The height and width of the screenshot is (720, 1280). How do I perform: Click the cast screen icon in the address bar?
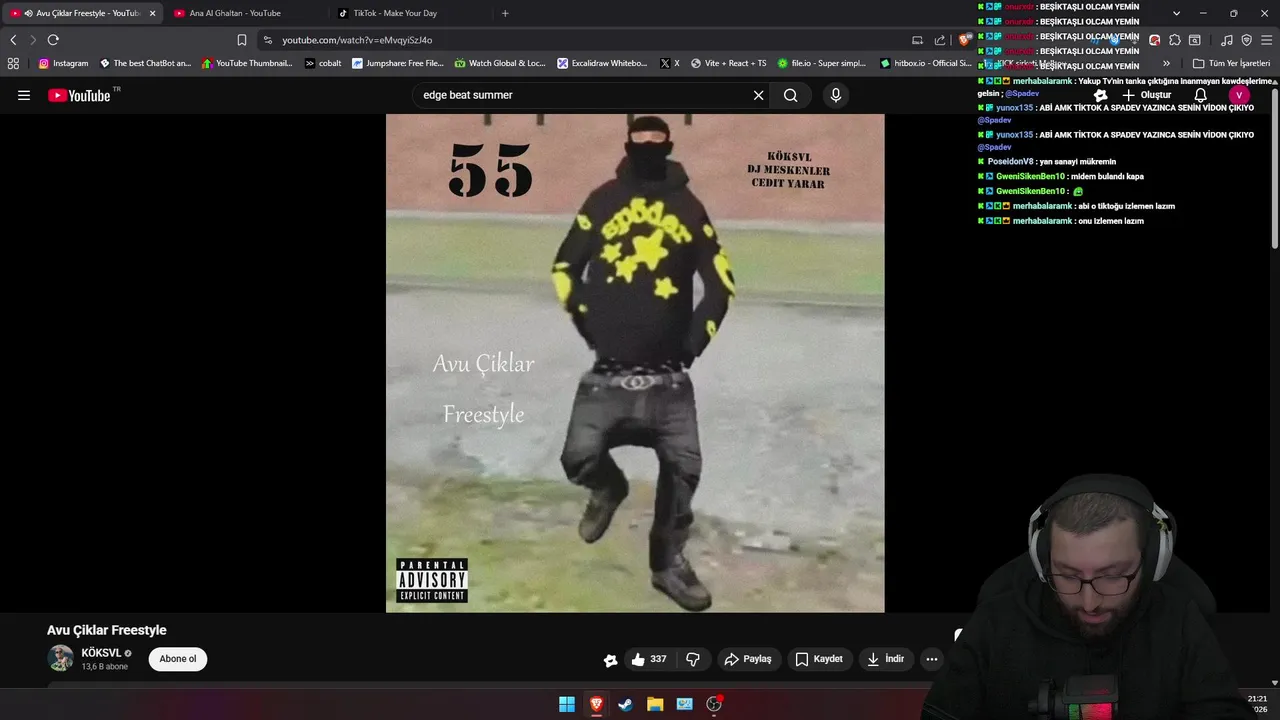click(917, 40)
